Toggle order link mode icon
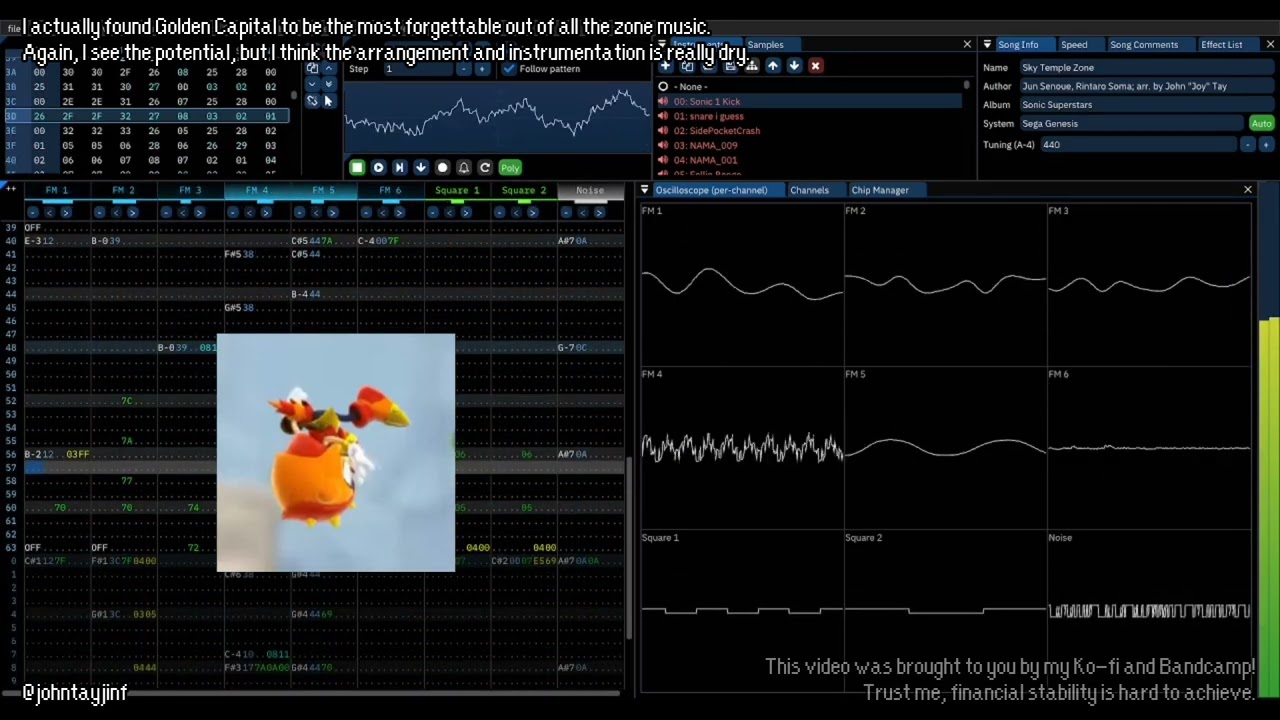 tap(312, 101)
